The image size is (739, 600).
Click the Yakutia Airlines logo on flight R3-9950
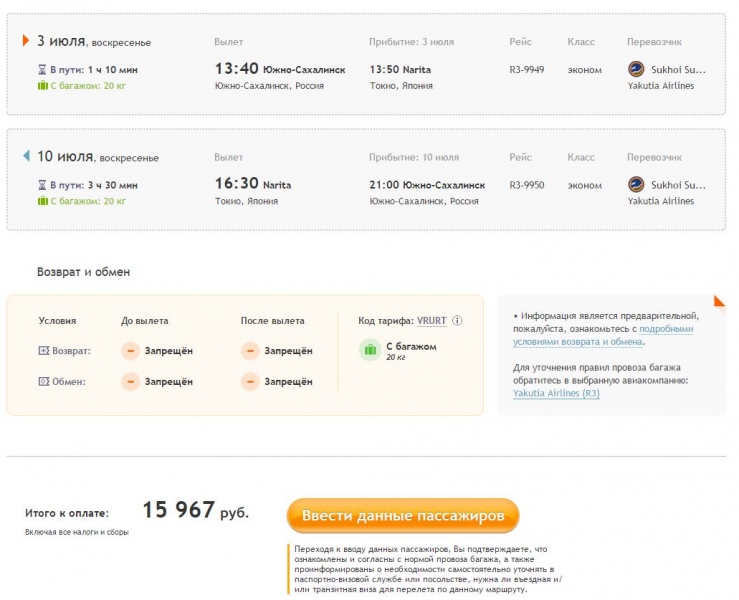636,185
